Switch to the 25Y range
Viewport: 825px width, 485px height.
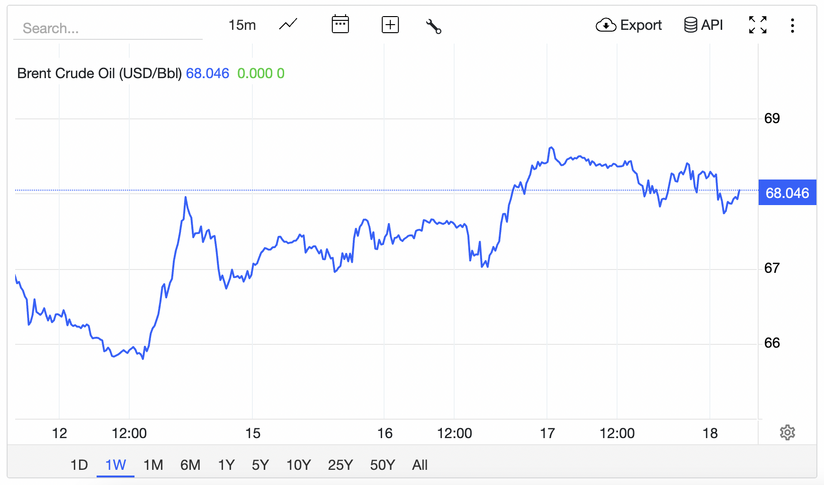(x=340, y=465)
